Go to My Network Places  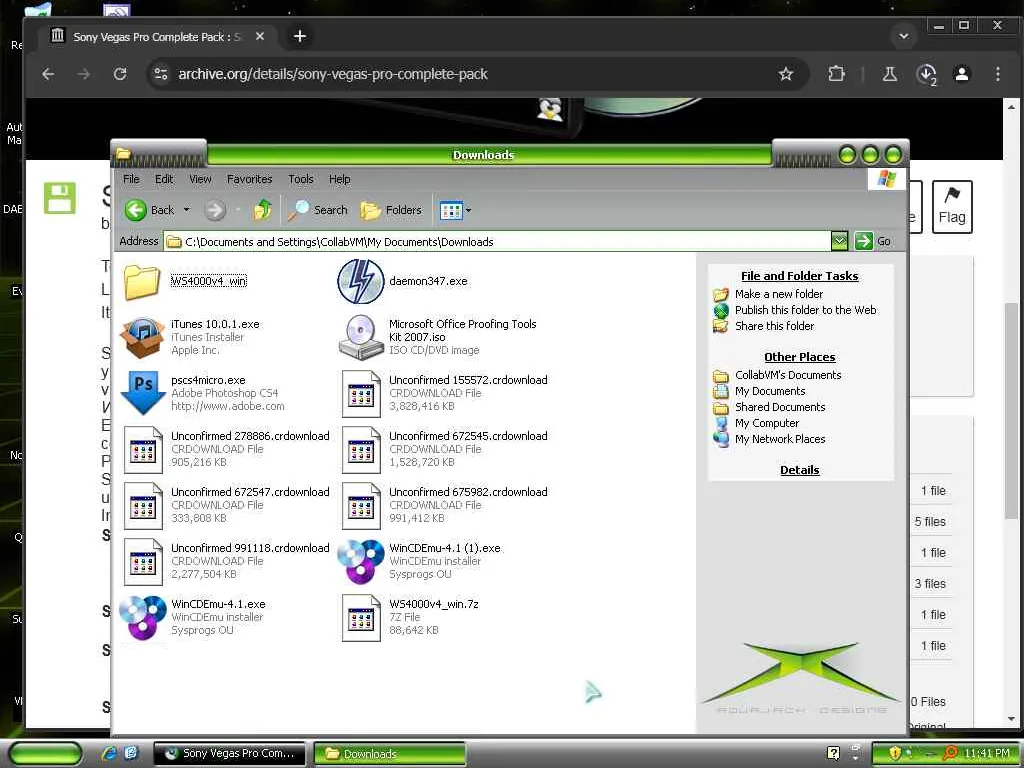point(780,439)
